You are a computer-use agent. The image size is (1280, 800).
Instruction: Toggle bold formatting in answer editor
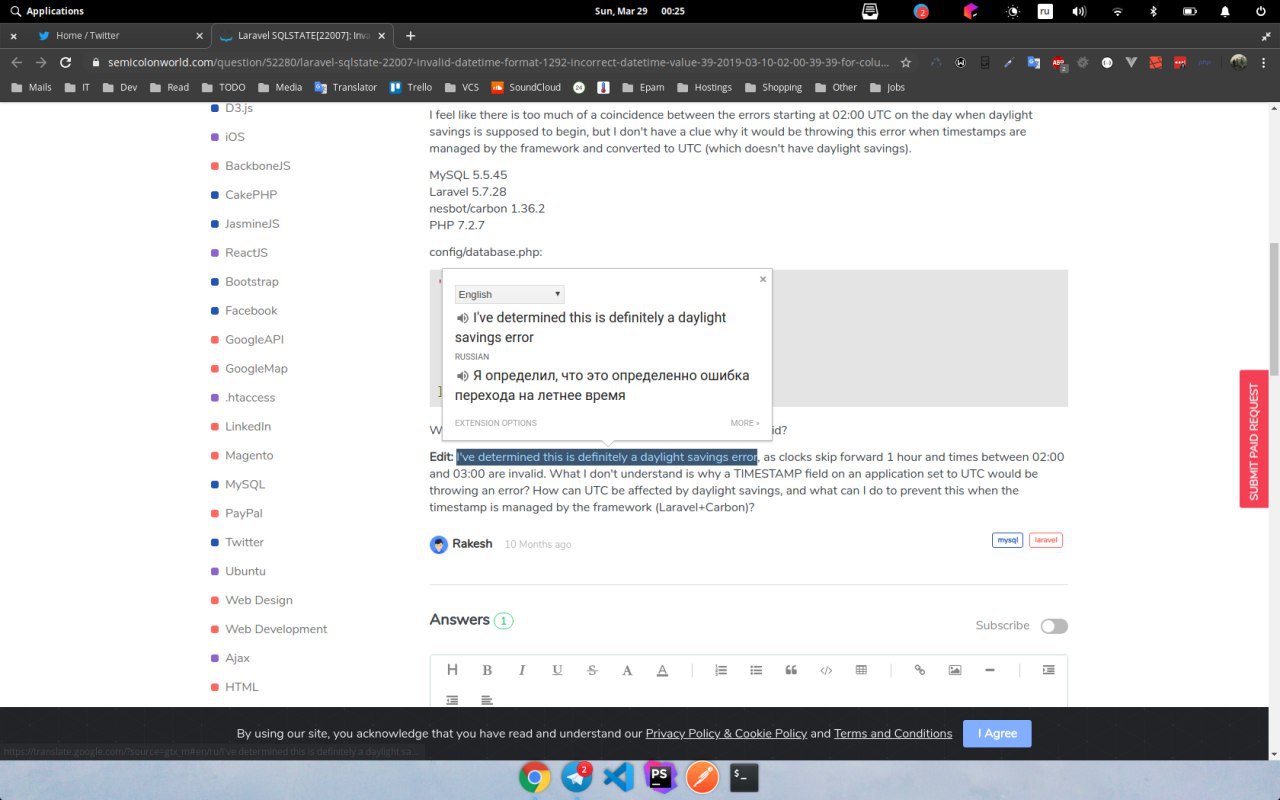487,670
